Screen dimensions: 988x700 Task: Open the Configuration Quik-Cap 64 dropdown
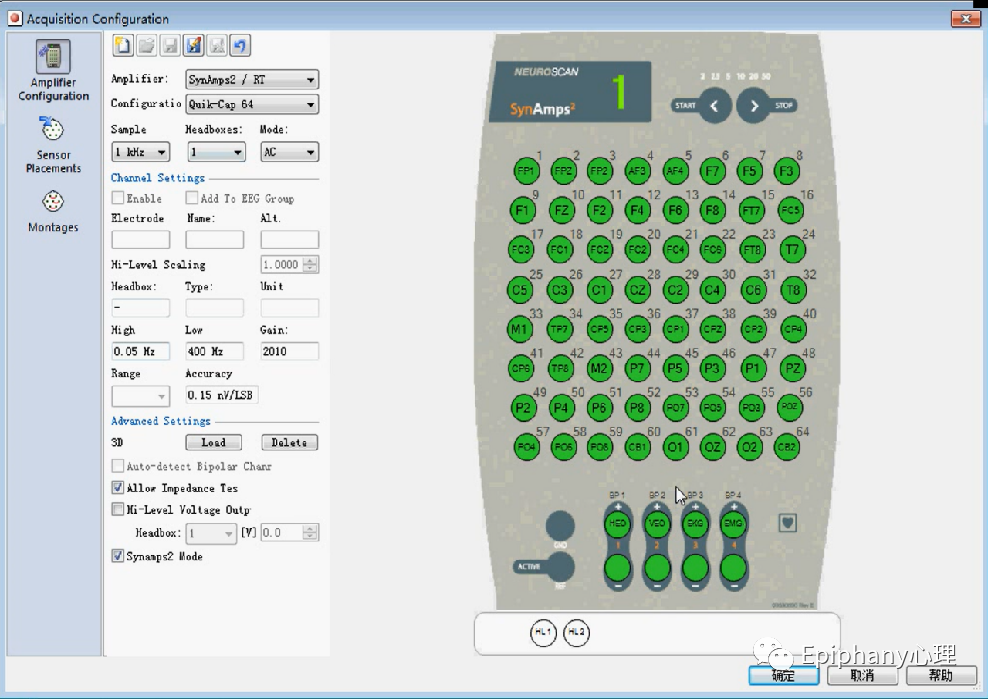[x=252, y=105]
